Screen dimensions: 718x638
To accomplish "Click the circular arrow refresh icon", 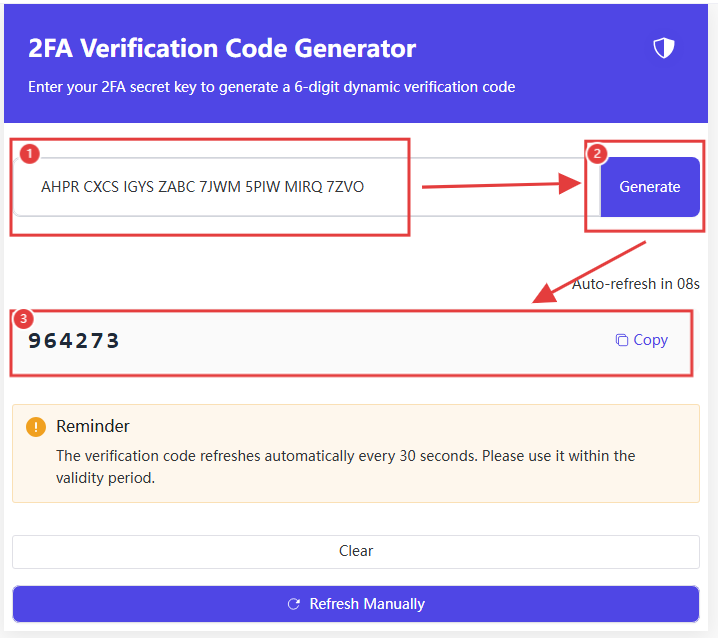I will tap(294, 604).
